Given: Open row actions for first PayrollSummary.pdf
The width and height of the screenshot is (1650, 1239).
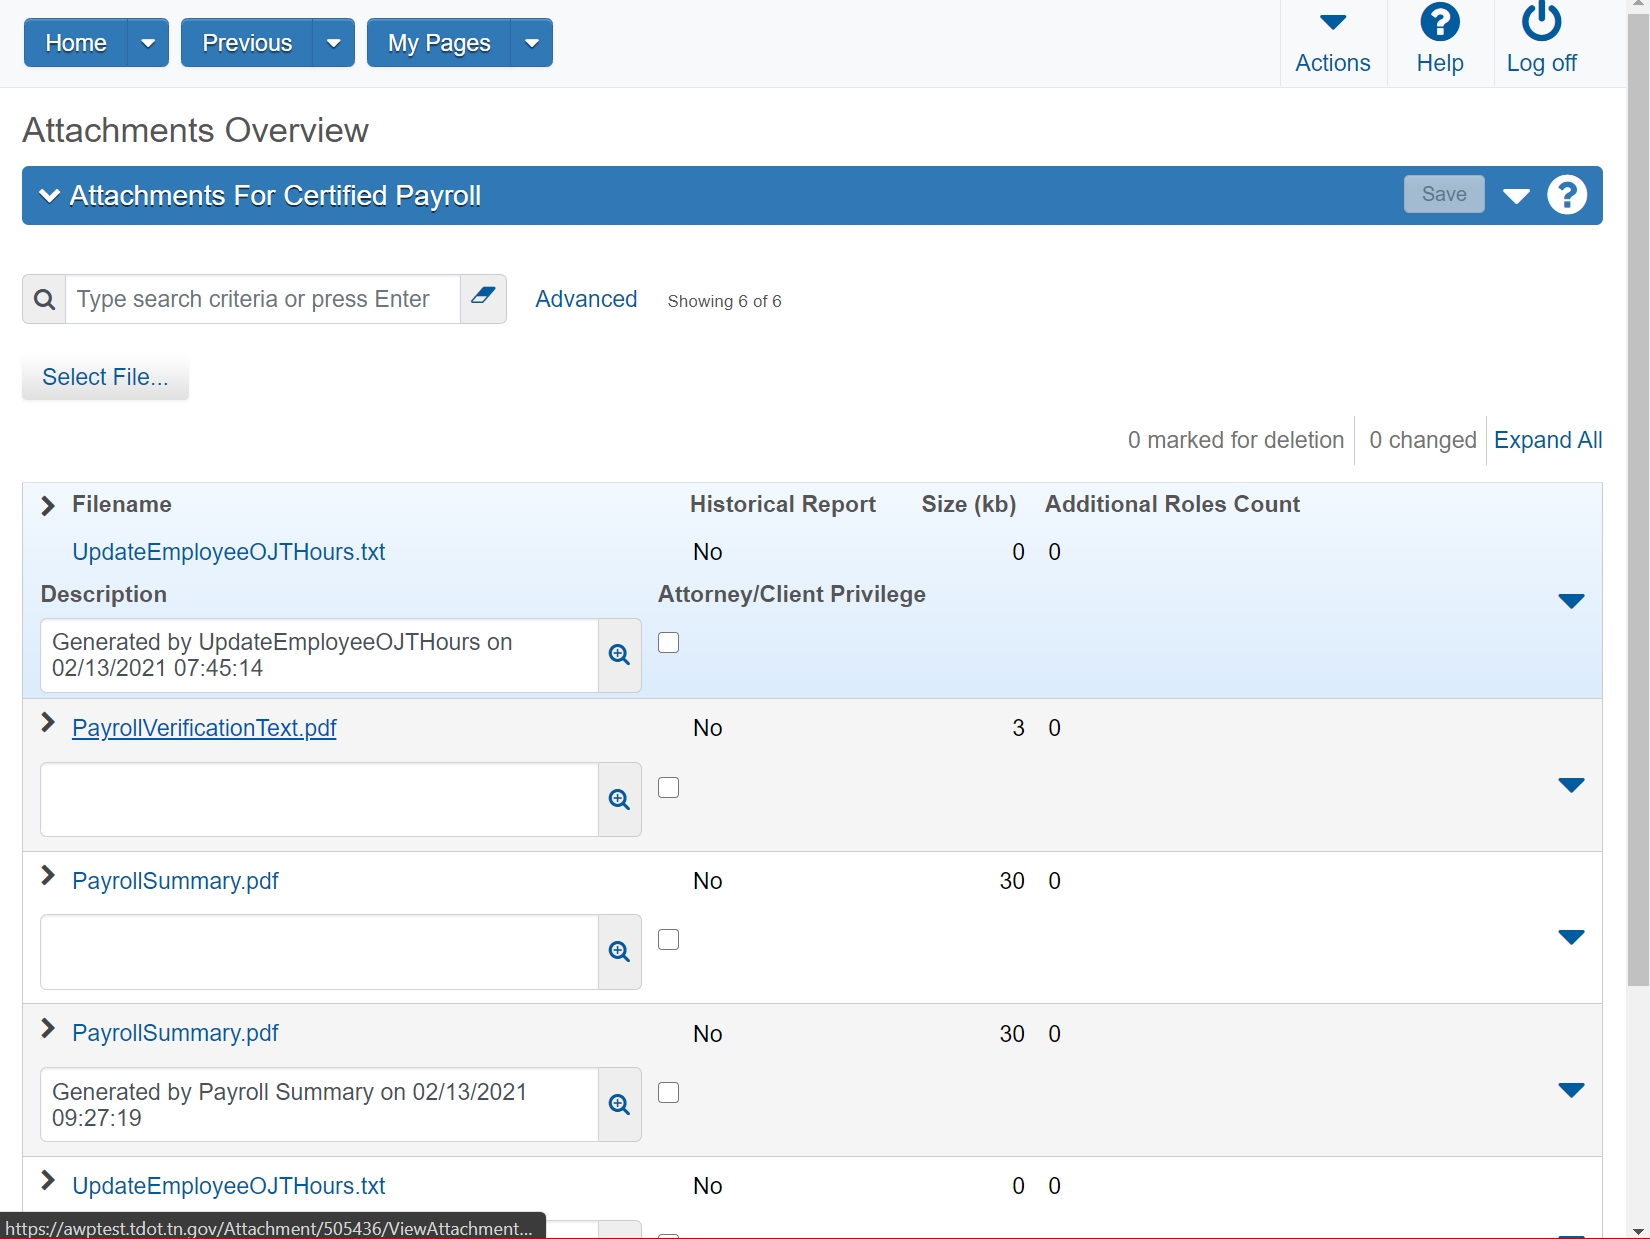Looking at the screenshot, I should point(1572,938).
